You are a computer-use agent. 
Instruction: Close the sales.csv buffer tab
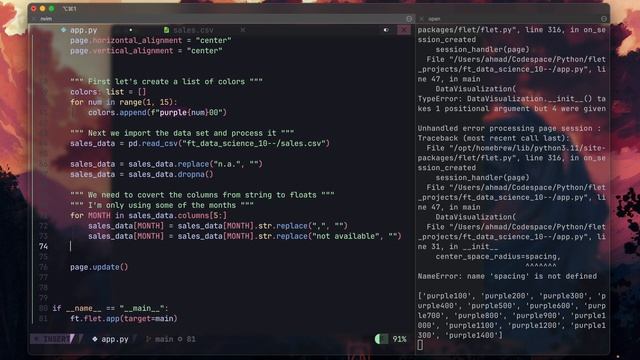click(x=243, y=30)
